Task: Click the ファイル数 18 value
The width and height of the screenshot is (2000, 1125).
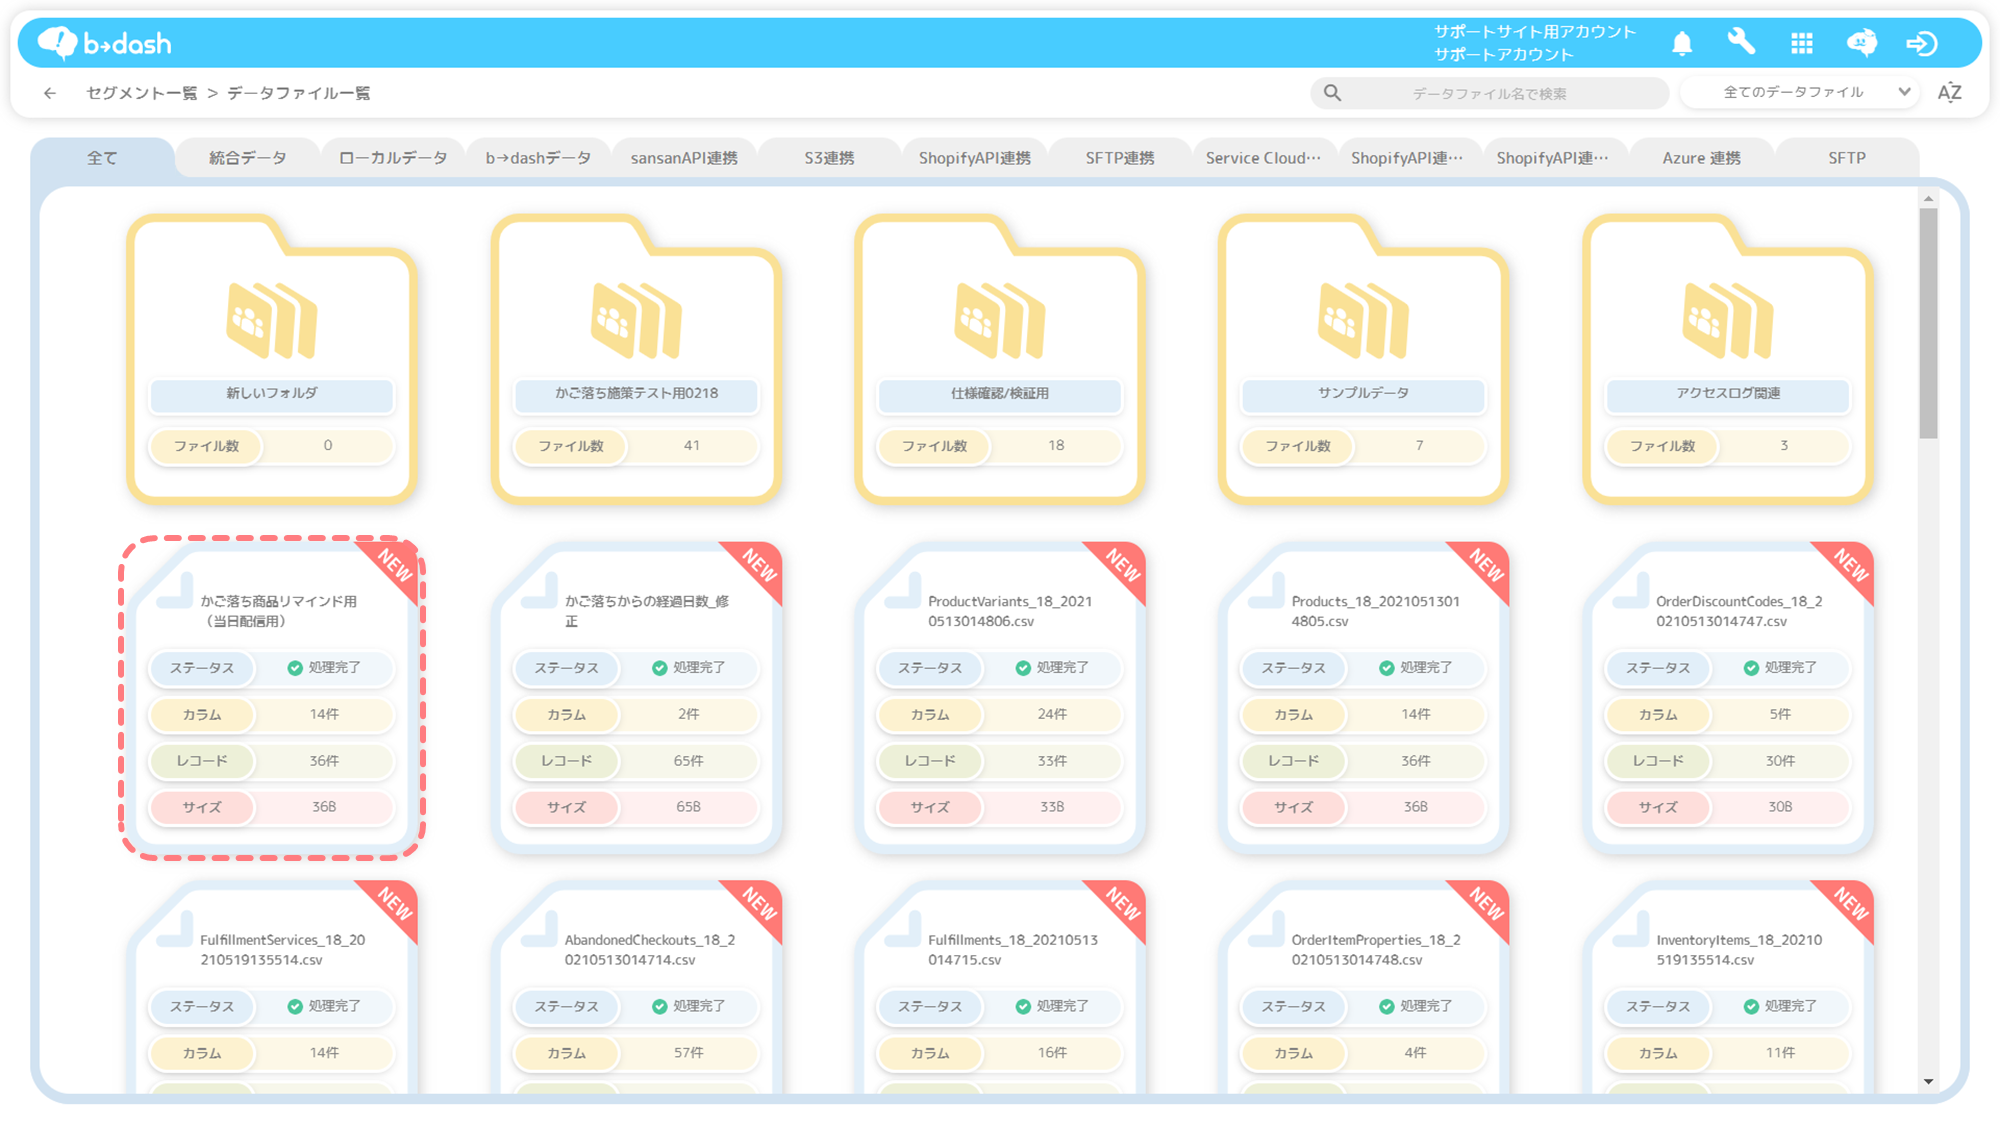Action: [1056, 445]
